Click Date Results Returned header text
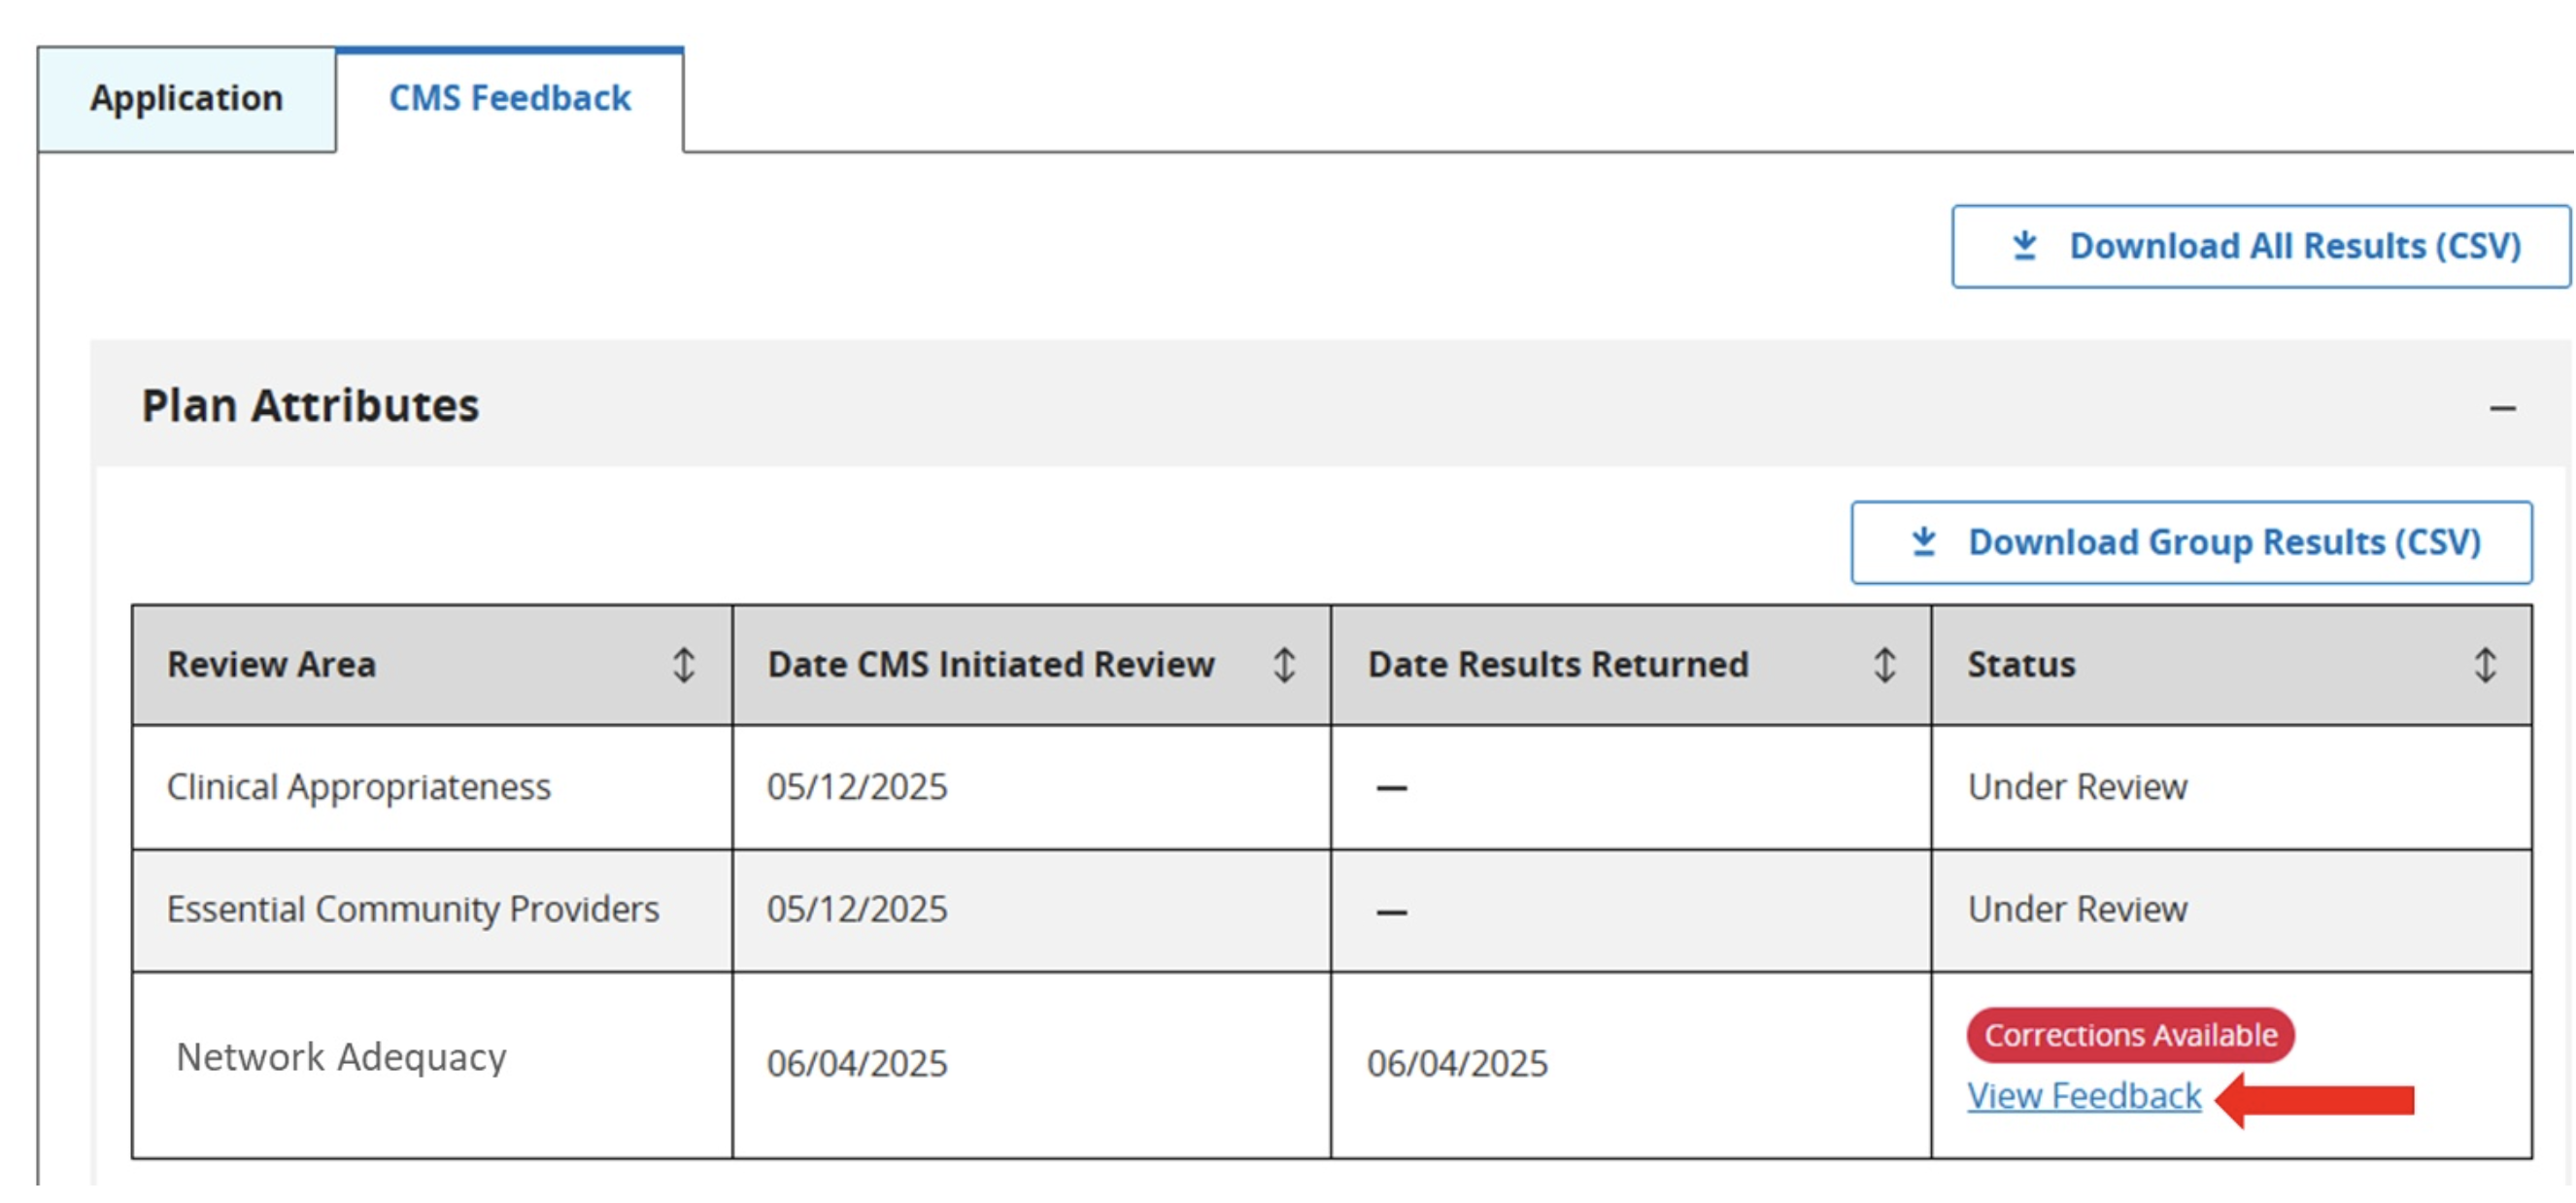2576x1203 pixels. [x=1558, y=665]
